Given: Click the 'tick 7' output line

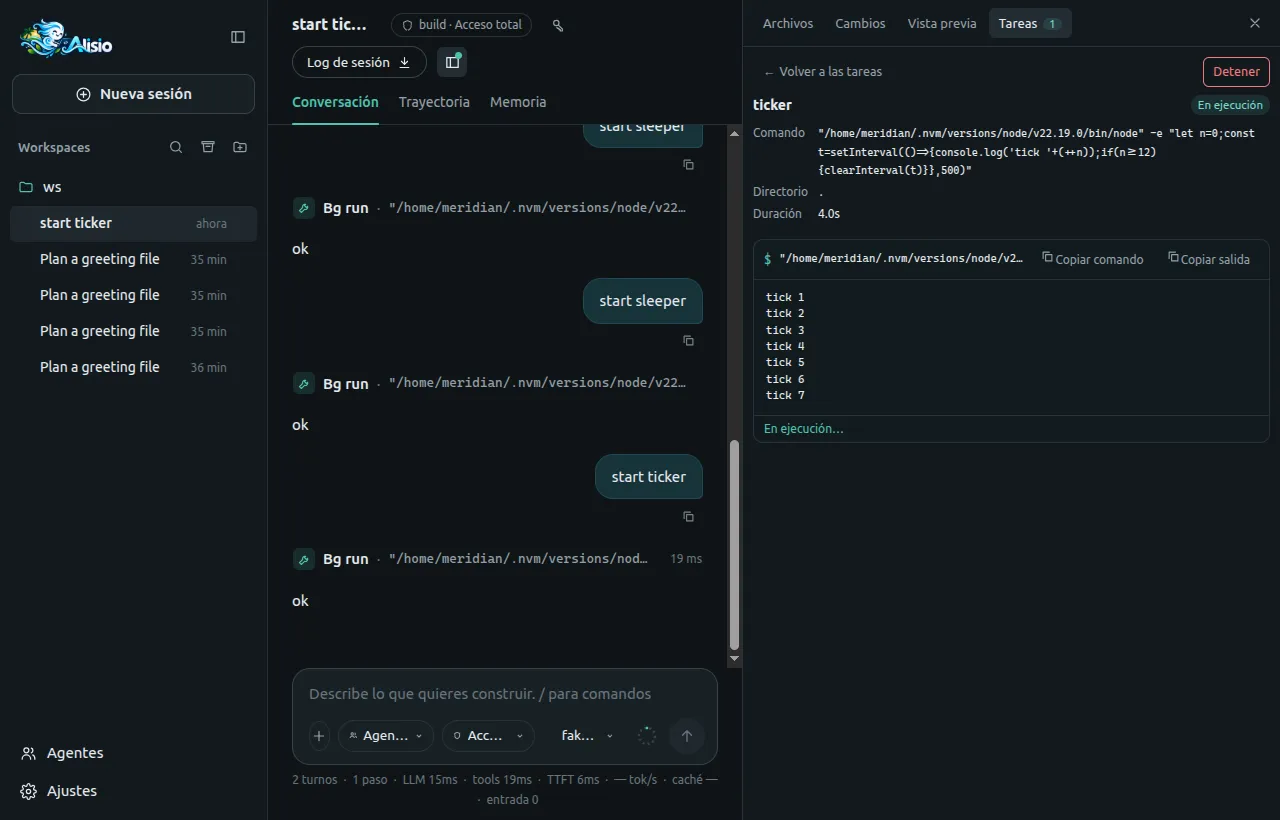Looking at the screenshot, I should pyautogui.click(x=785, y=395).
